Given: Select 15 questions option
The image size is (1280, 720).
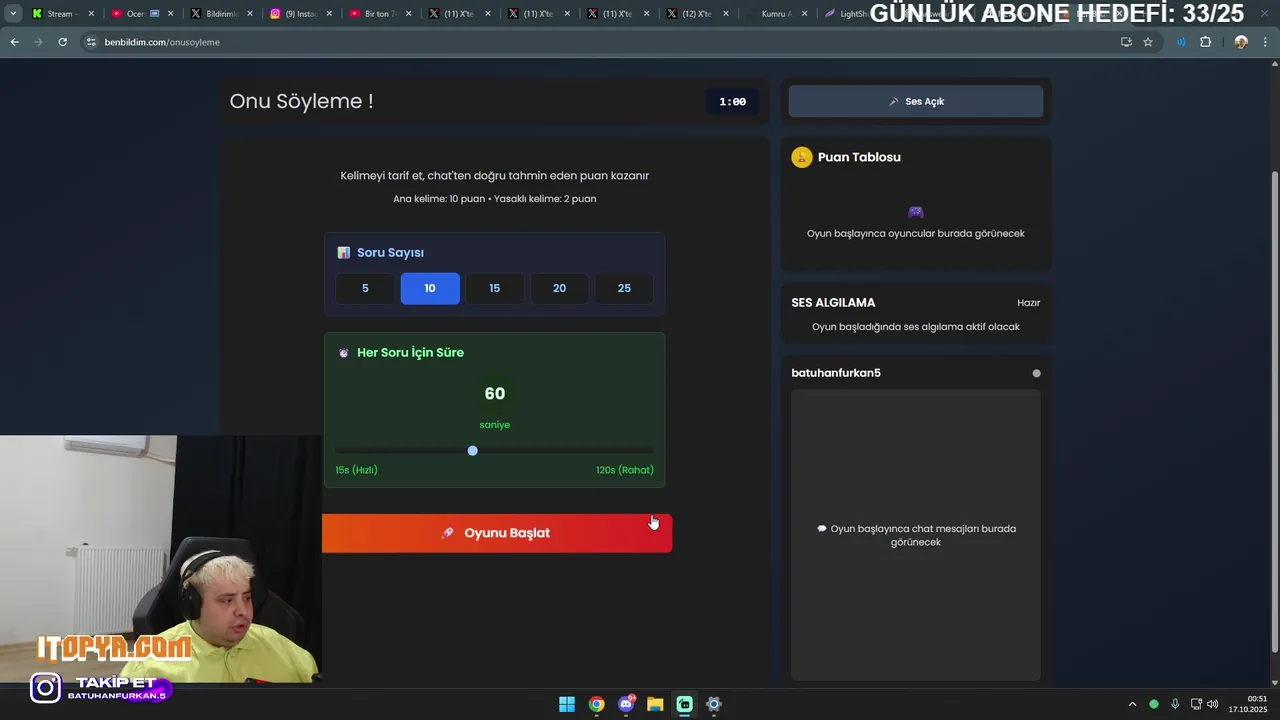Looking at the screenshot, I should [494, 288].
